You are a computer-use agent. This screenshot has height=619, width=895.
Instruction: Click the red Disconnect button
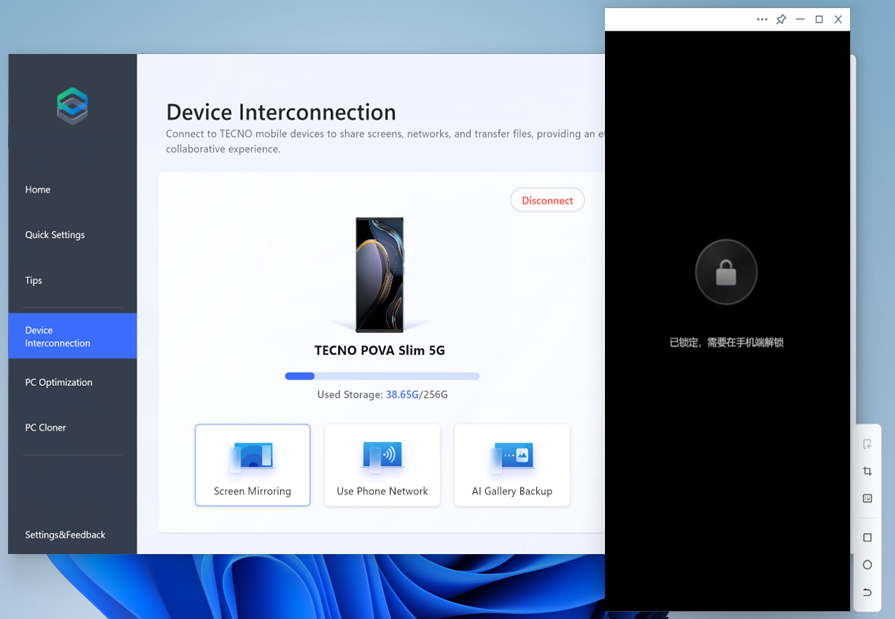547,200
